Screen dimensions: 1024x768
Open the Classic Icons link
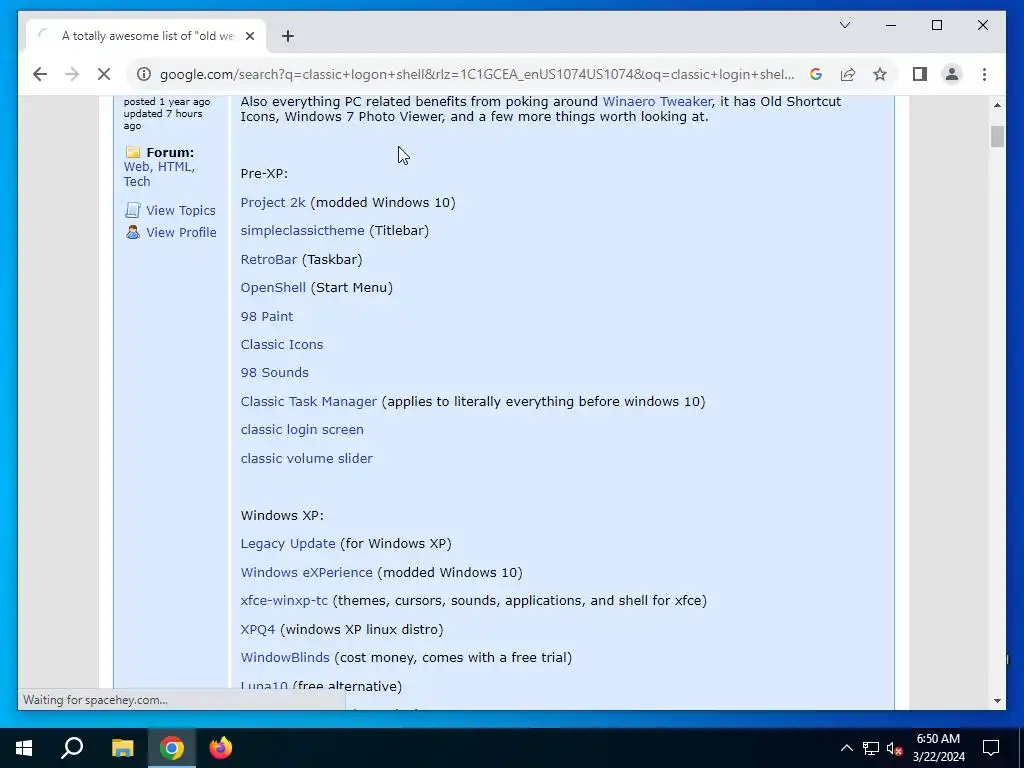[281, 344]
